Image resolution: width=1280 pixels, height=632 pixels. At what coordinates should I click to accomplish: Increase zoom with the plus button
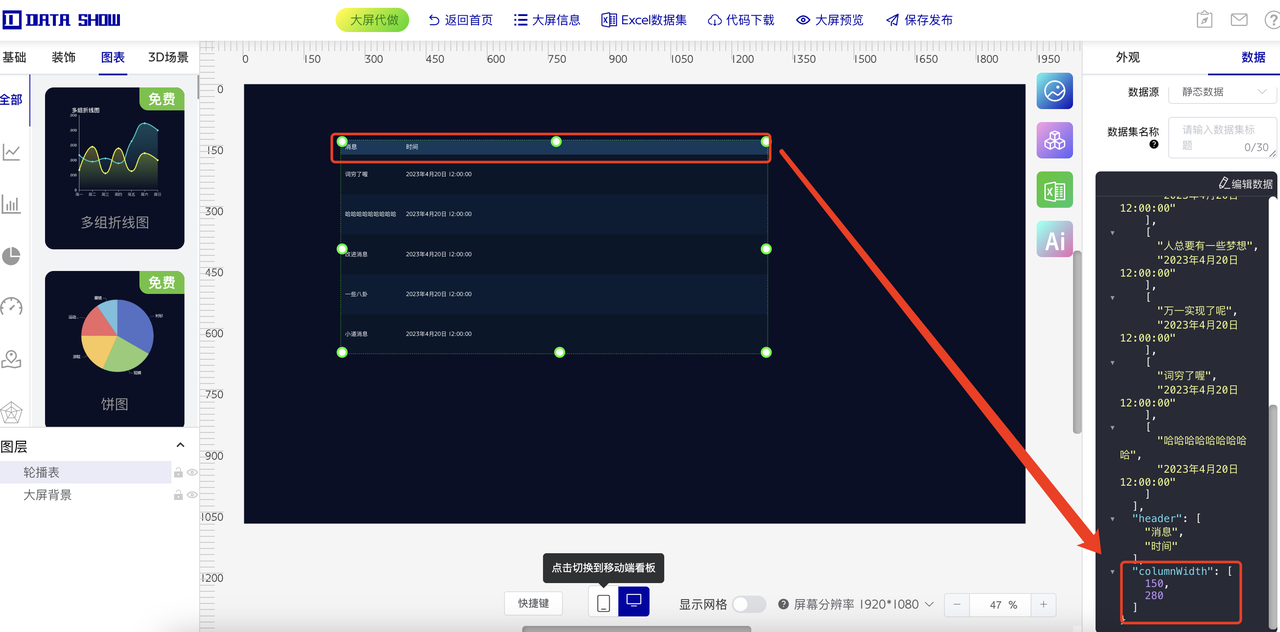click(1043, 604)
